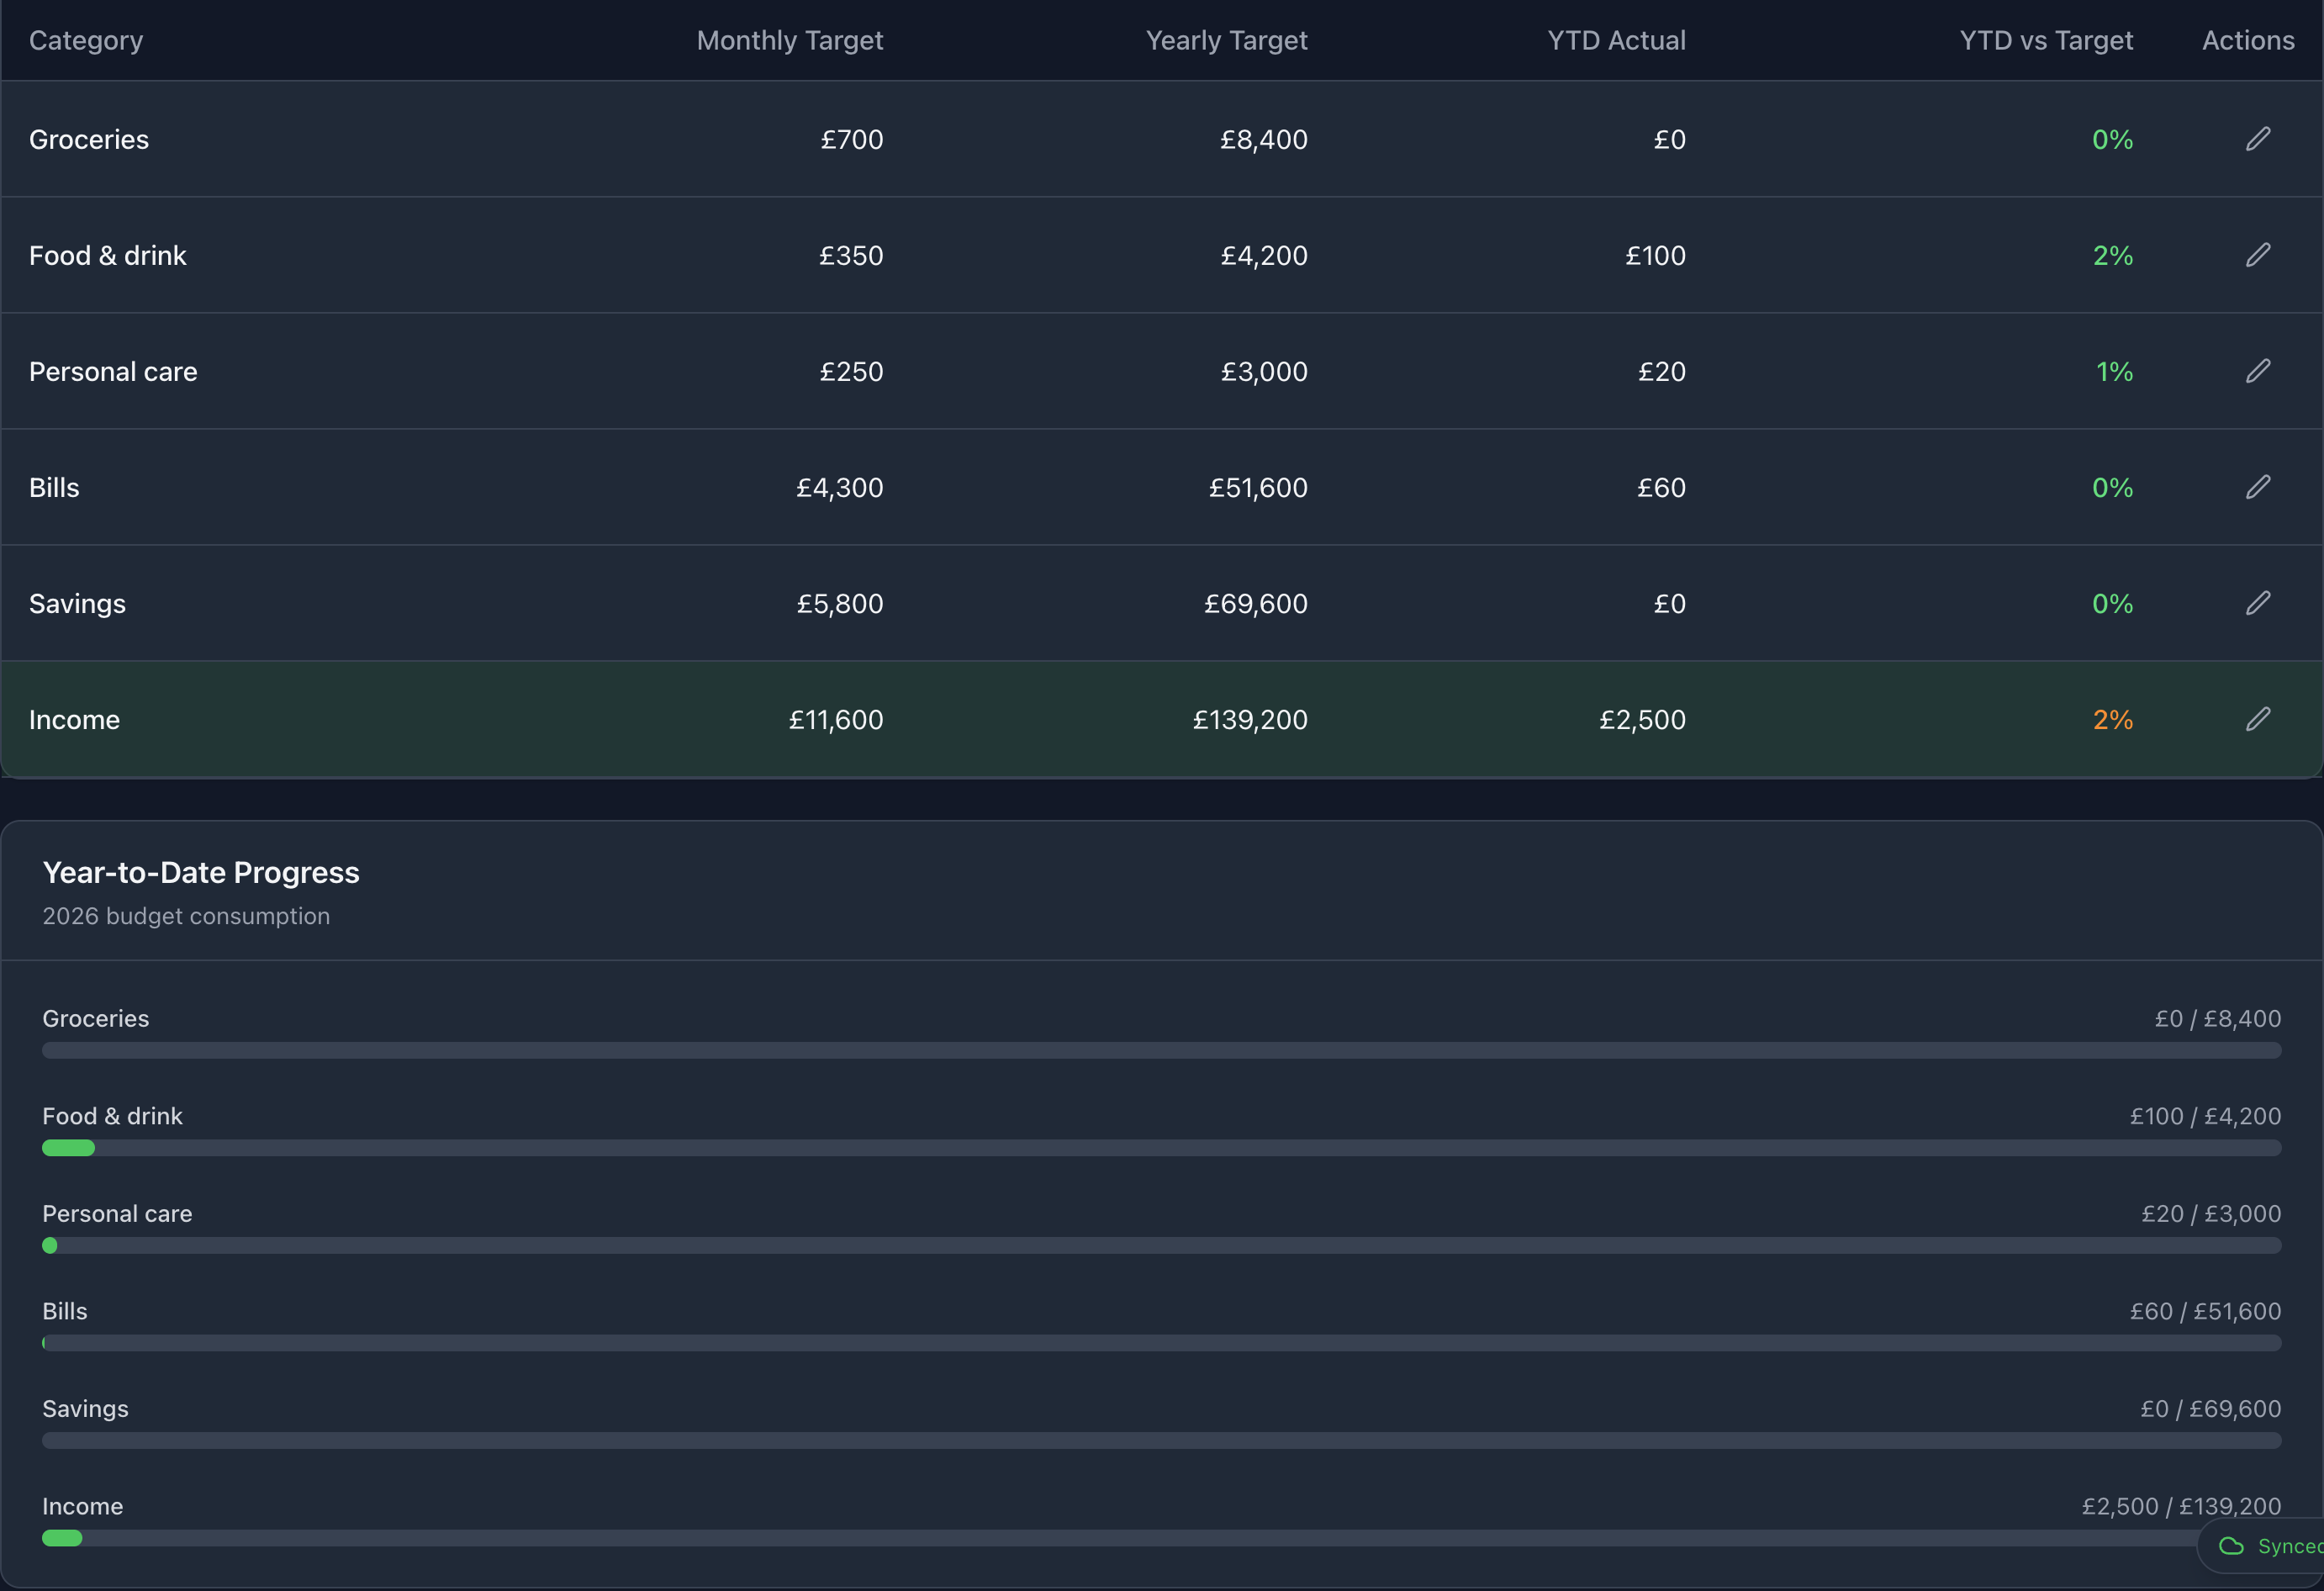
Task: Sort table by Monthly Target column
Action: (789, 40)
